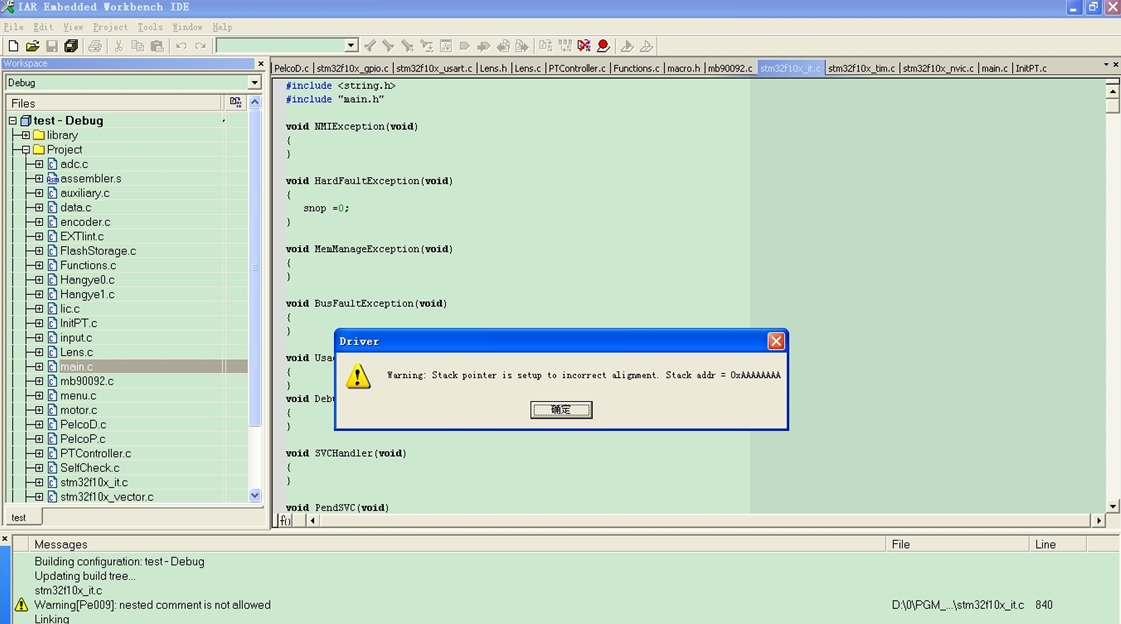Select PelcoP.c in the workspace tree
Screen dimensions: 1121x624
(x=82, y=439)
